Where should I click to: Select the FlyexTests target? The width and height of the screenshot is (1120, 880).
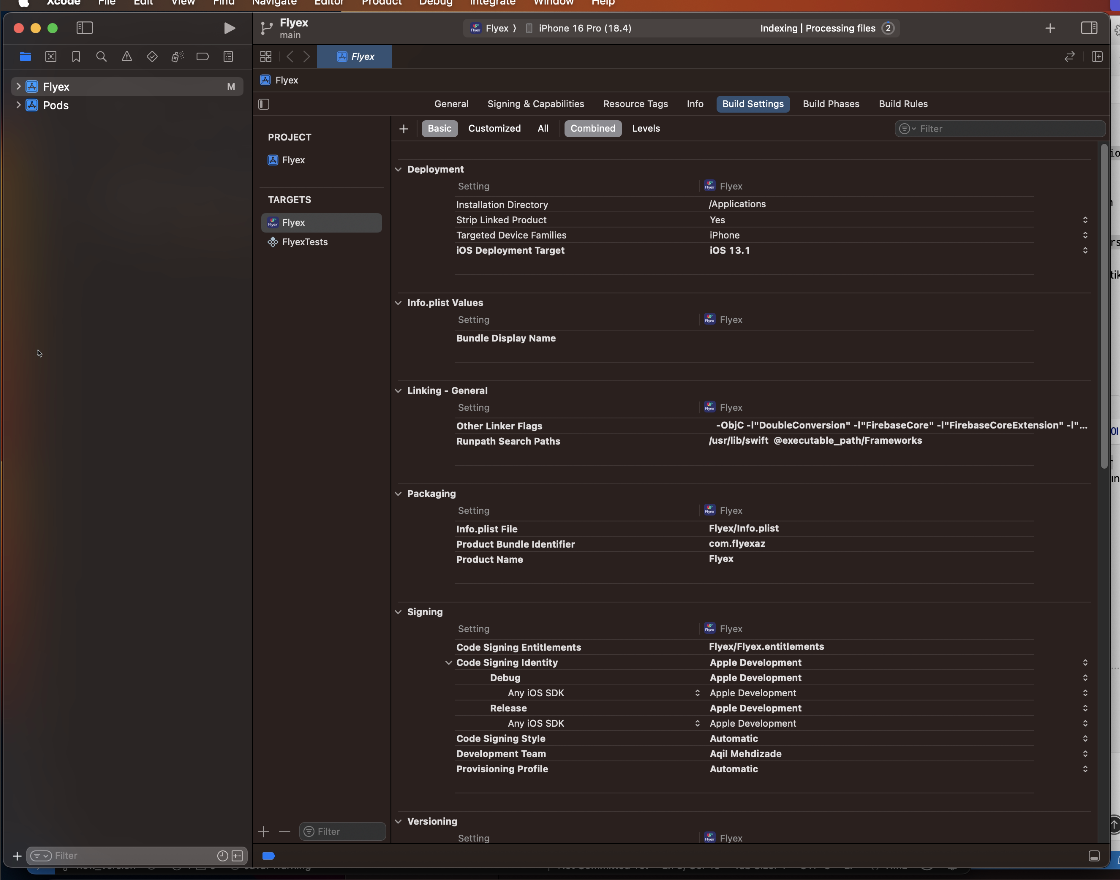(304, 242)
